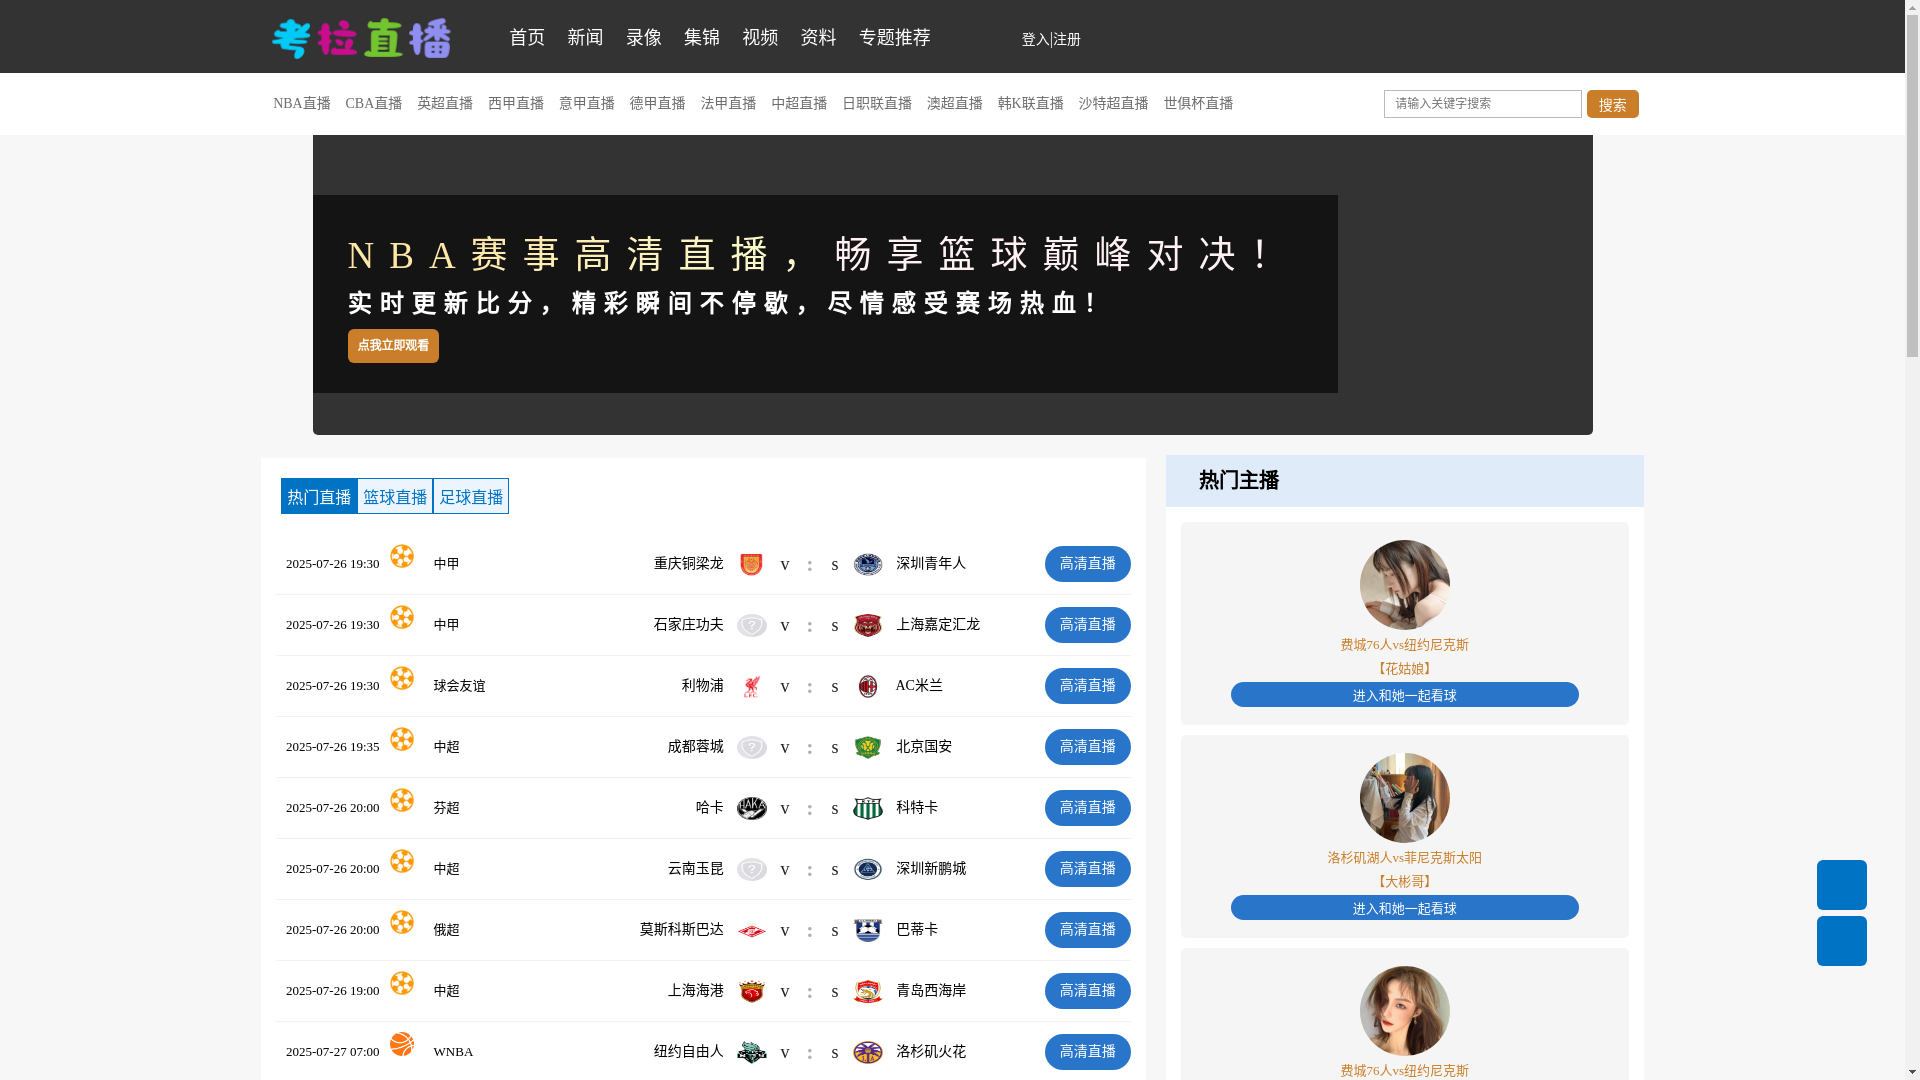This screenshot has width=1920, height=1080.
Task: Click the 重庆铜梁龙 team crest
Action: (751, 564)
